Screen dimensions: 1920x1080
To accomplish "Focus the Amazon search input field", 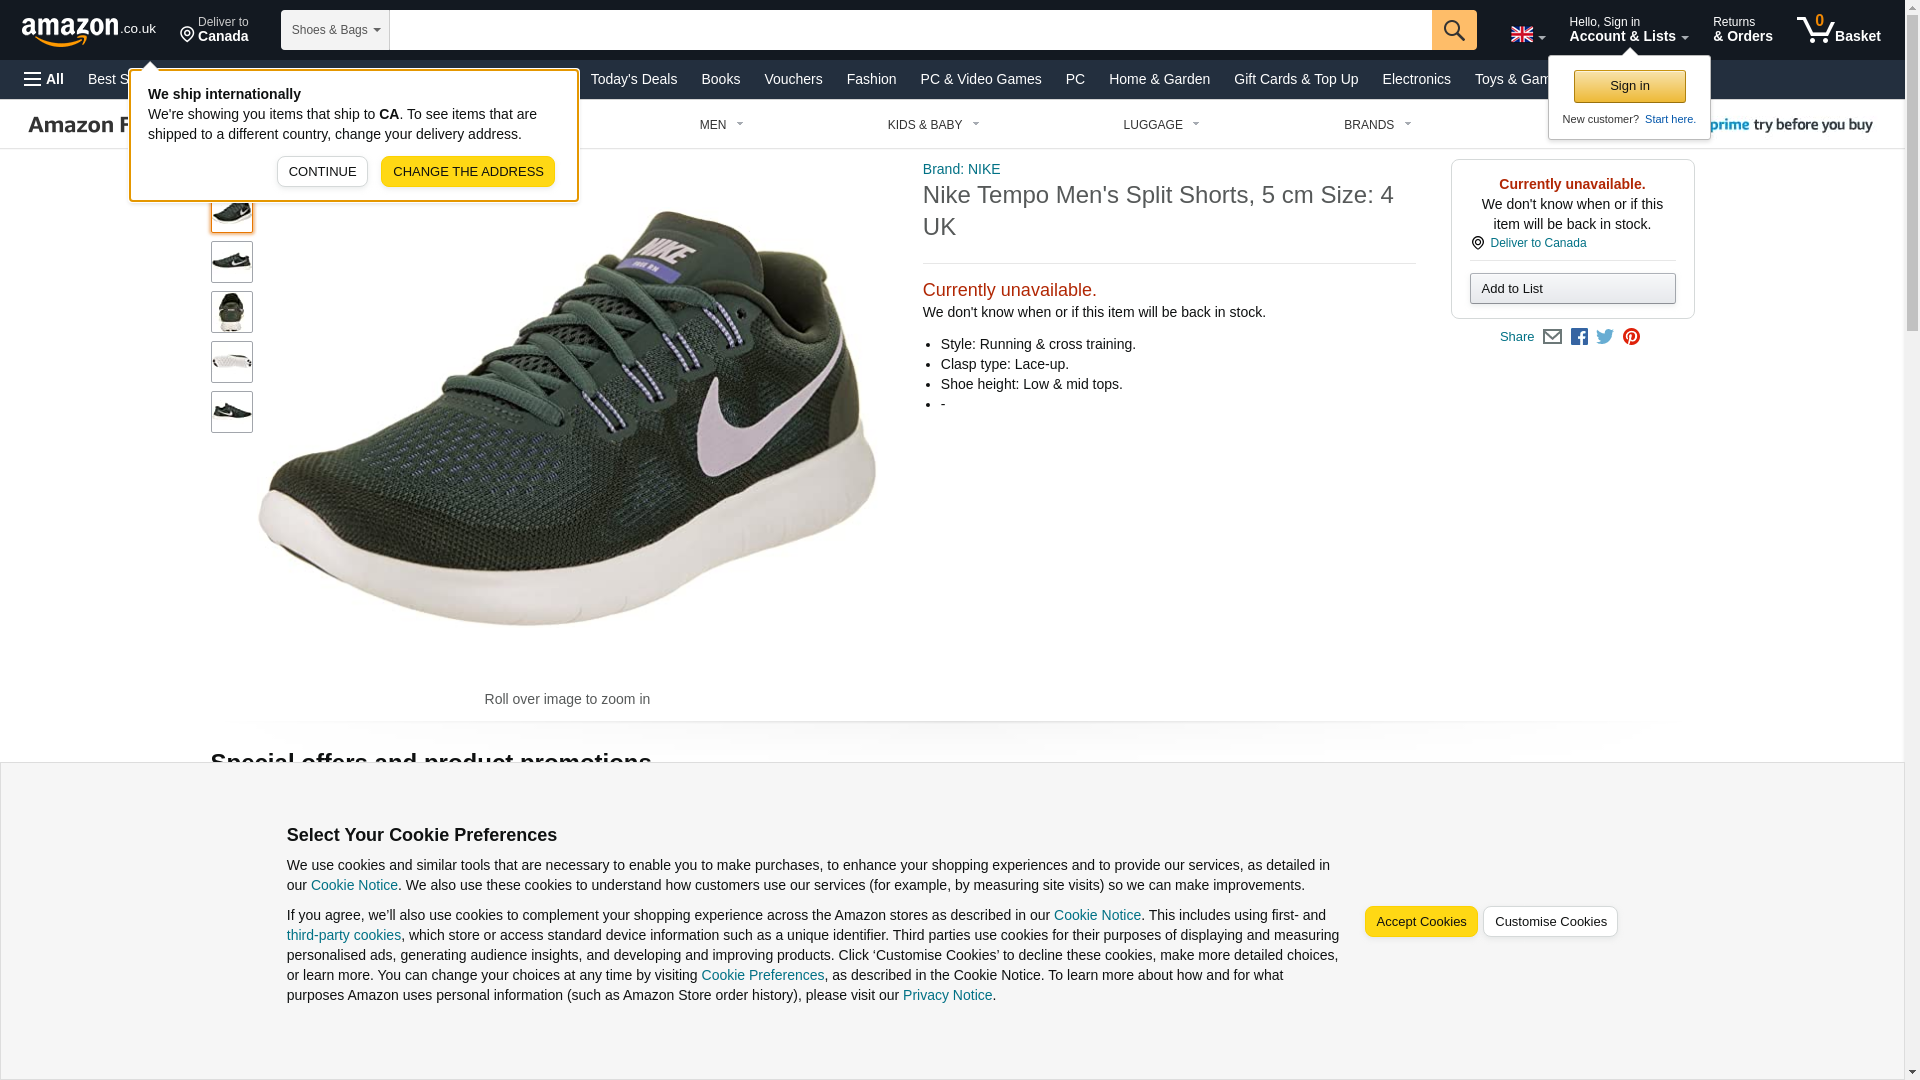I will coord(910,30).
